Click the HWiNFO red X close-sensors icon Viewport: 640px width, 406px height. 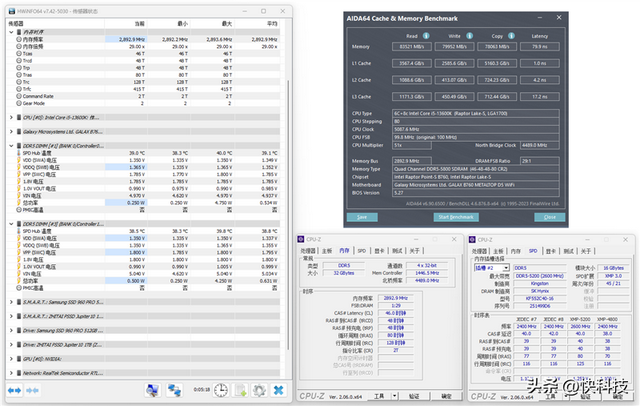(x=279, y=389)
